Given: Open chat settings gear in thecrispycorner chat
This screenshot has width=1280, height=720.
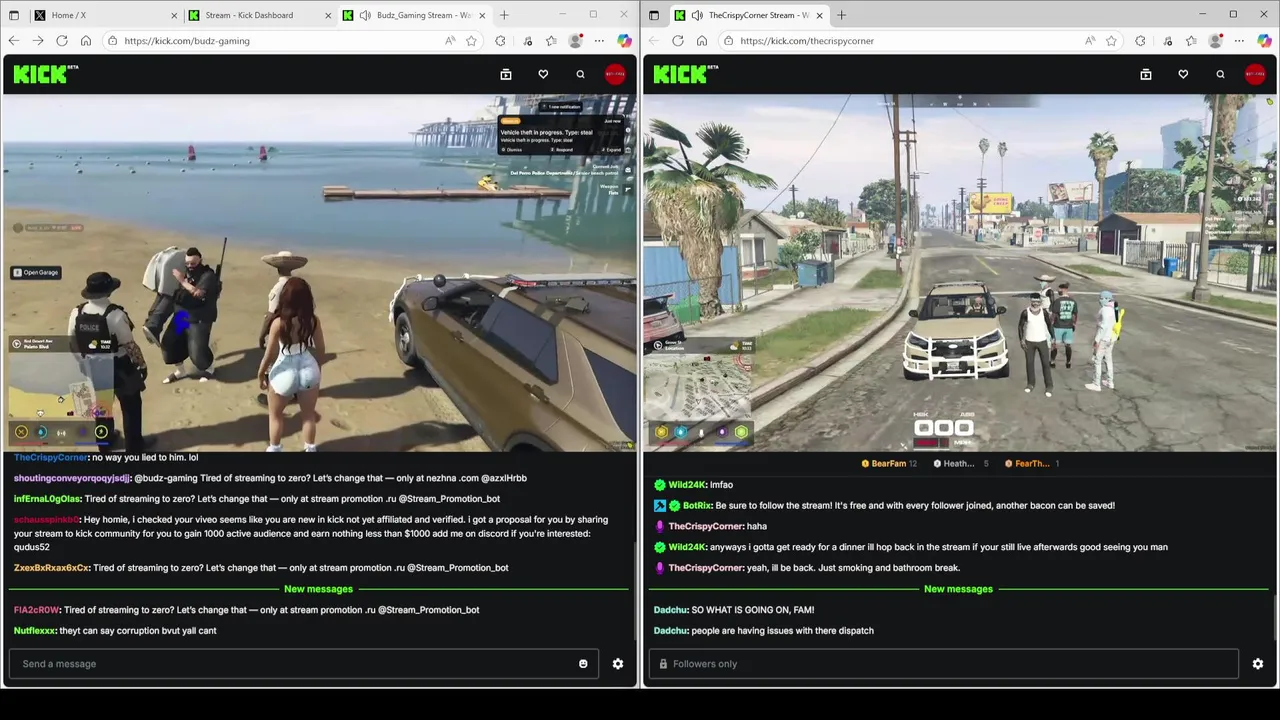Looking at the screenshot, I should coord(1258,664).
